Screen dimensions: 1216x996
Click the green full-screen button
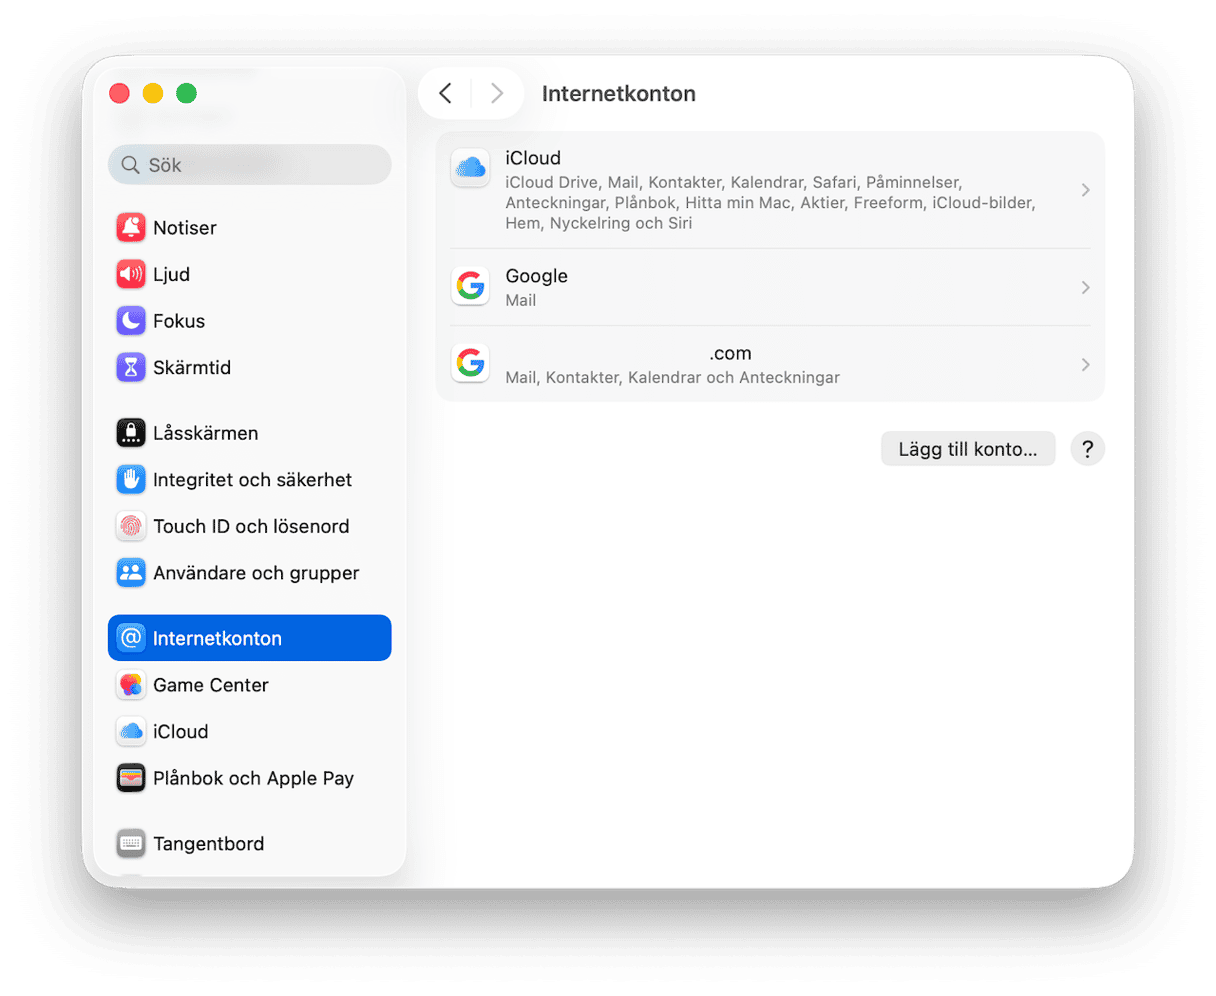(x=186, y=93)
